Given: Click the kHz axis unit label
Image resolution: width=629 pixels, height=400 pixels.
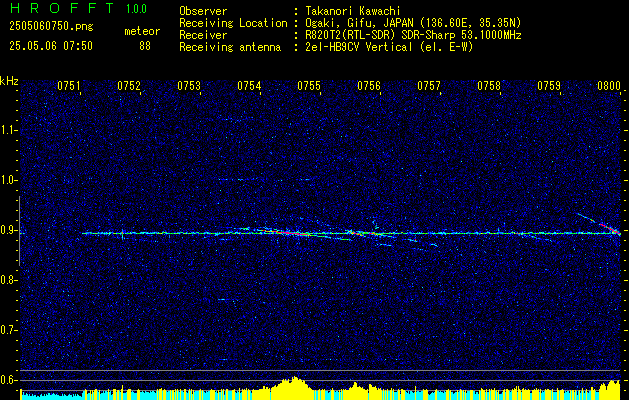Looking at the screenshot, I should point(9,81).
